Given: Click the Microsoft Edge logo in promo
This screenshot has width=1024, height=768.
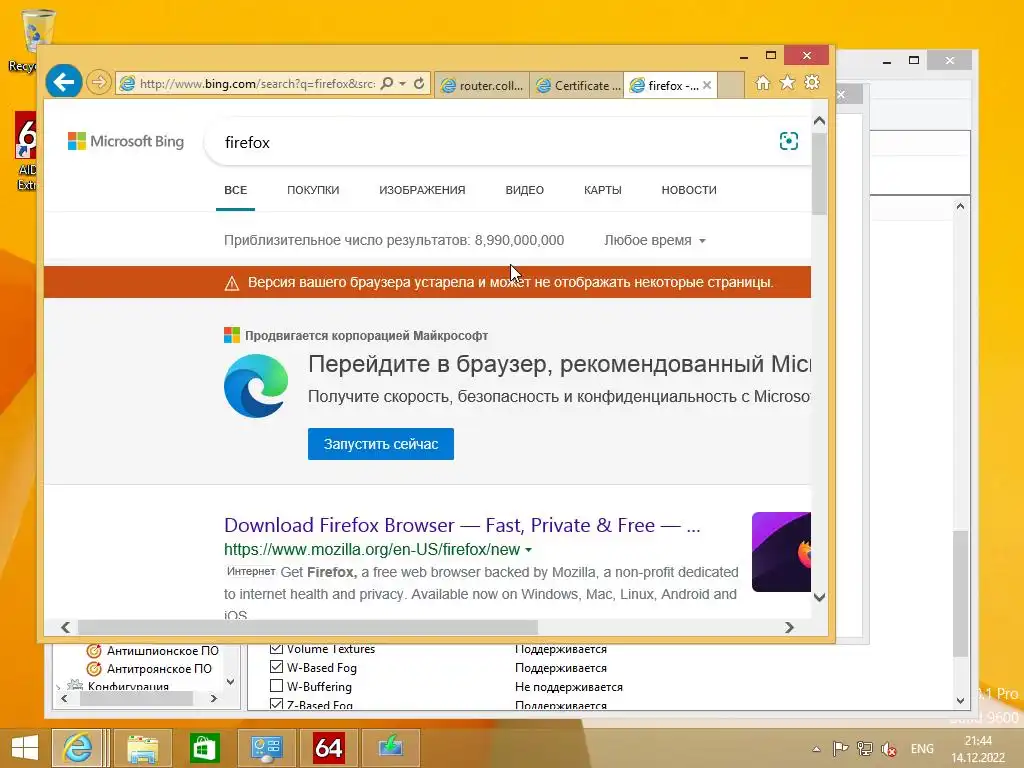Looking at the screenshot, I should point(255,386).
